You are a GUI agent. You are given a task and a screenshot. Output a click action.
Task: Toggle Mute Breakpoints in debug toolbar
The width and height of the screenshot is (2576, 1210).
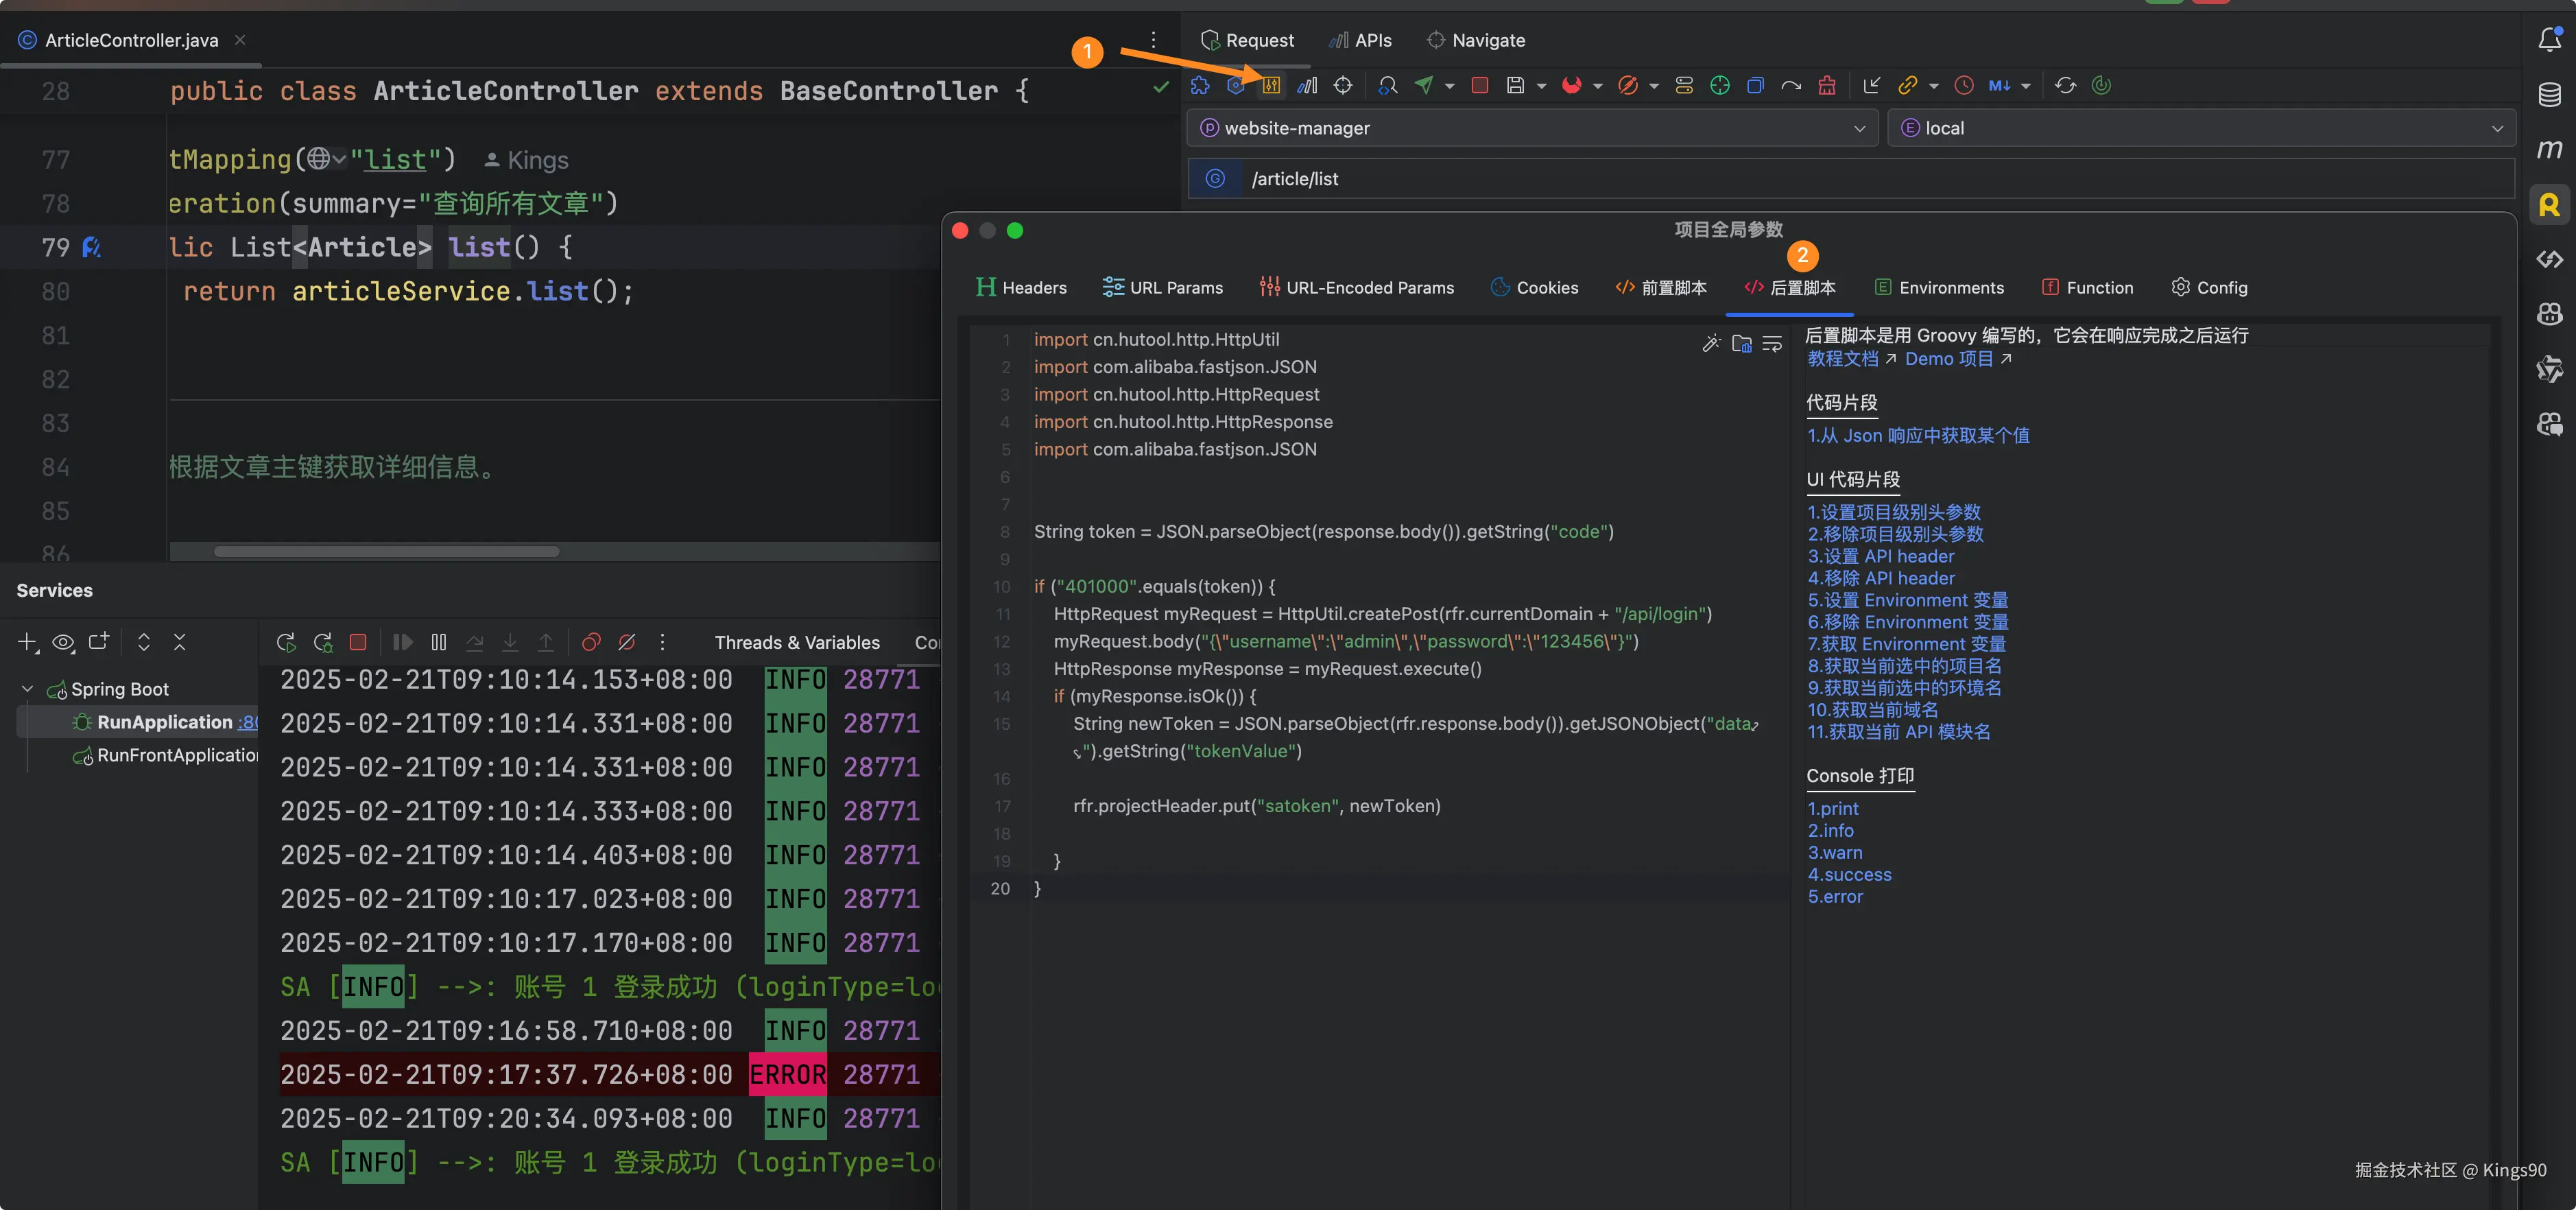pyautogui.click(x=627, y=643)
